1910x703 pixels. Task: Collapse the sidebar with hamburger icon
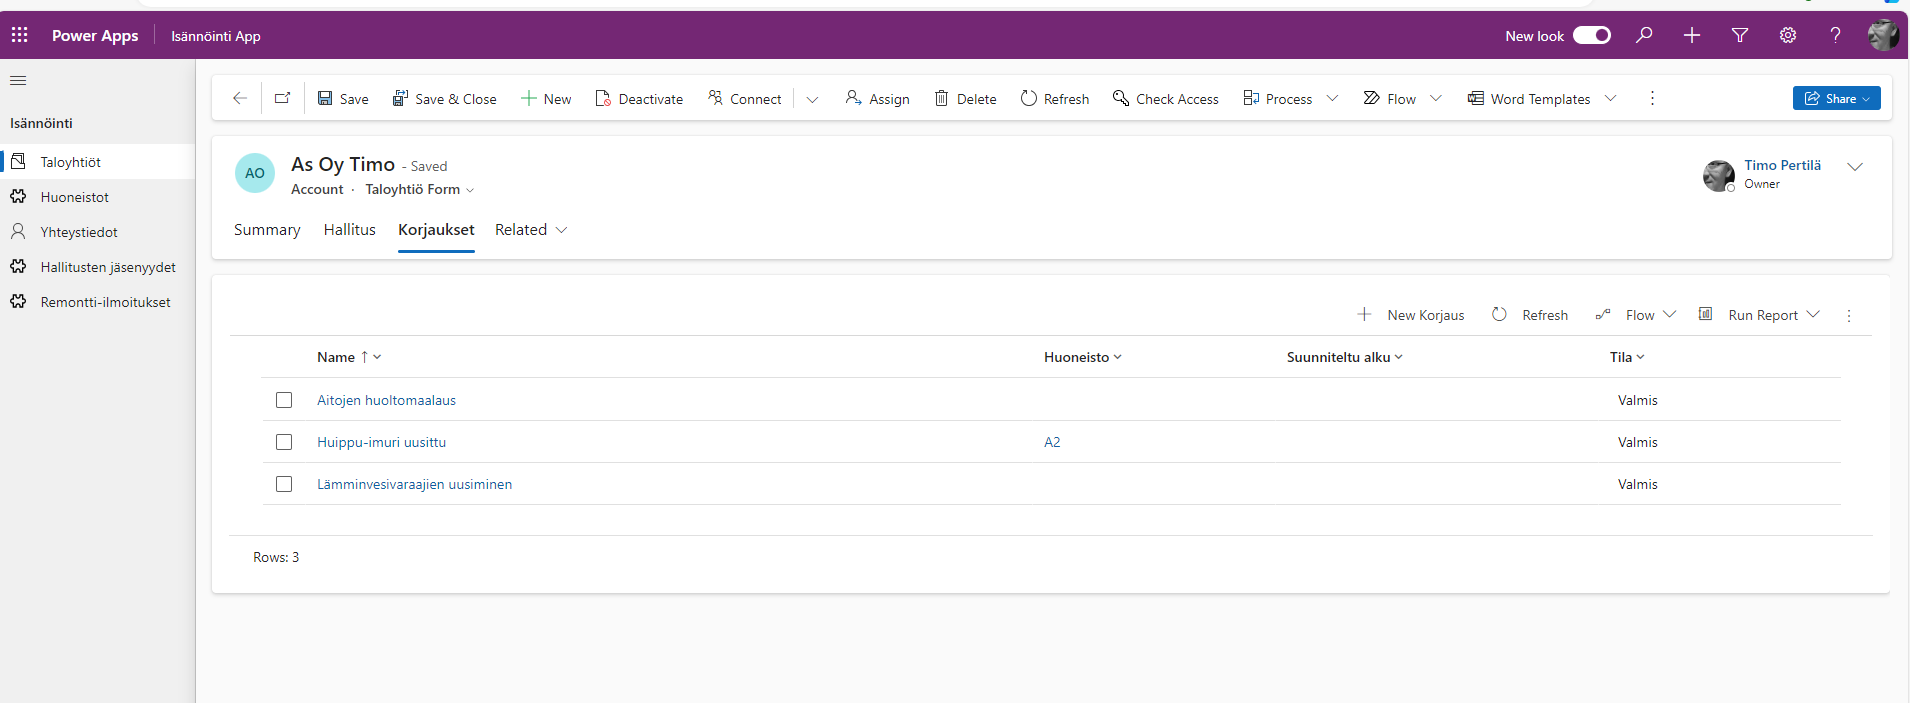(x=18, y=81)
